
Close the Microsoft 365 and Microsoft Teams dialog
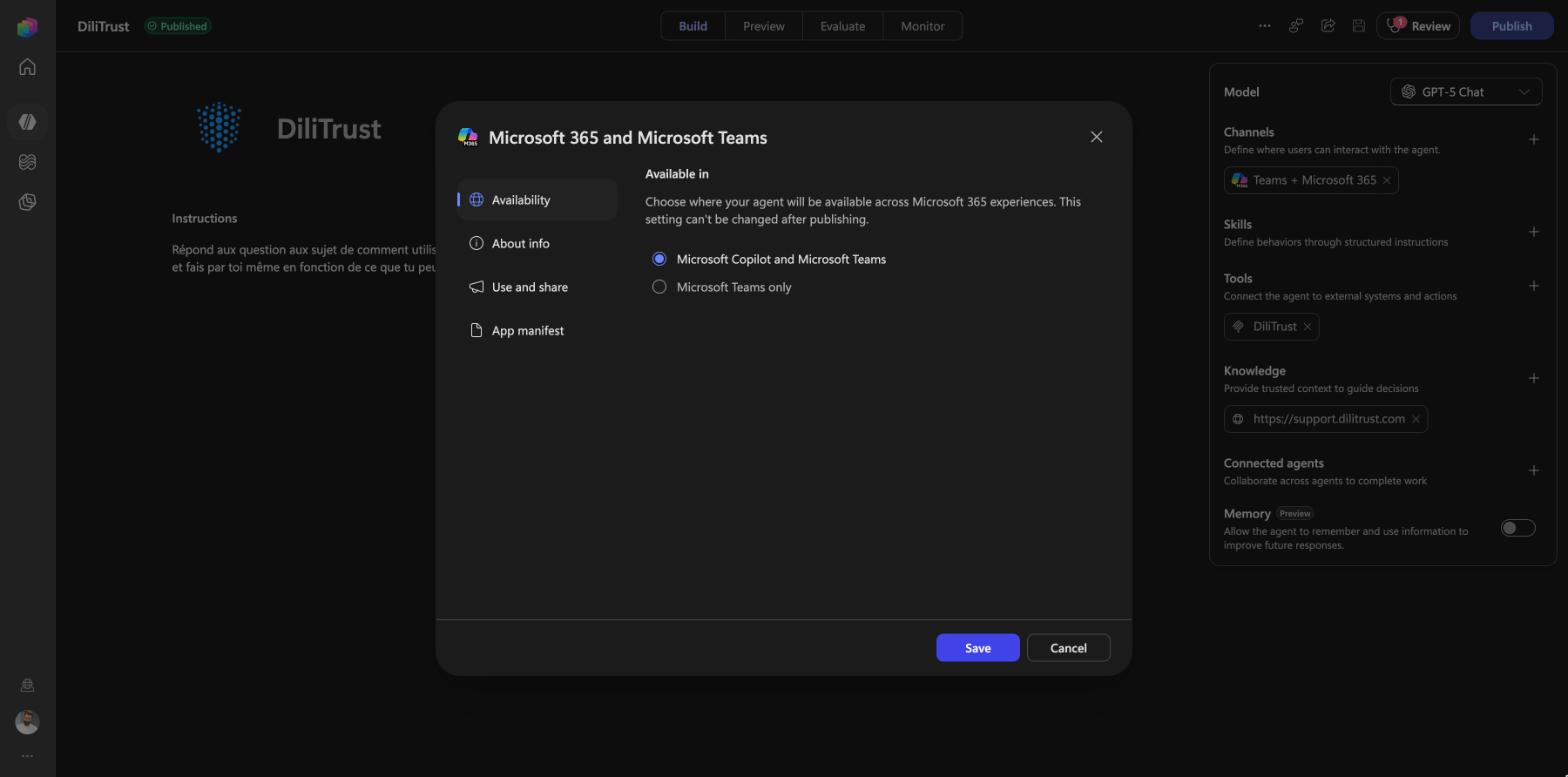tap(1096, 137)
